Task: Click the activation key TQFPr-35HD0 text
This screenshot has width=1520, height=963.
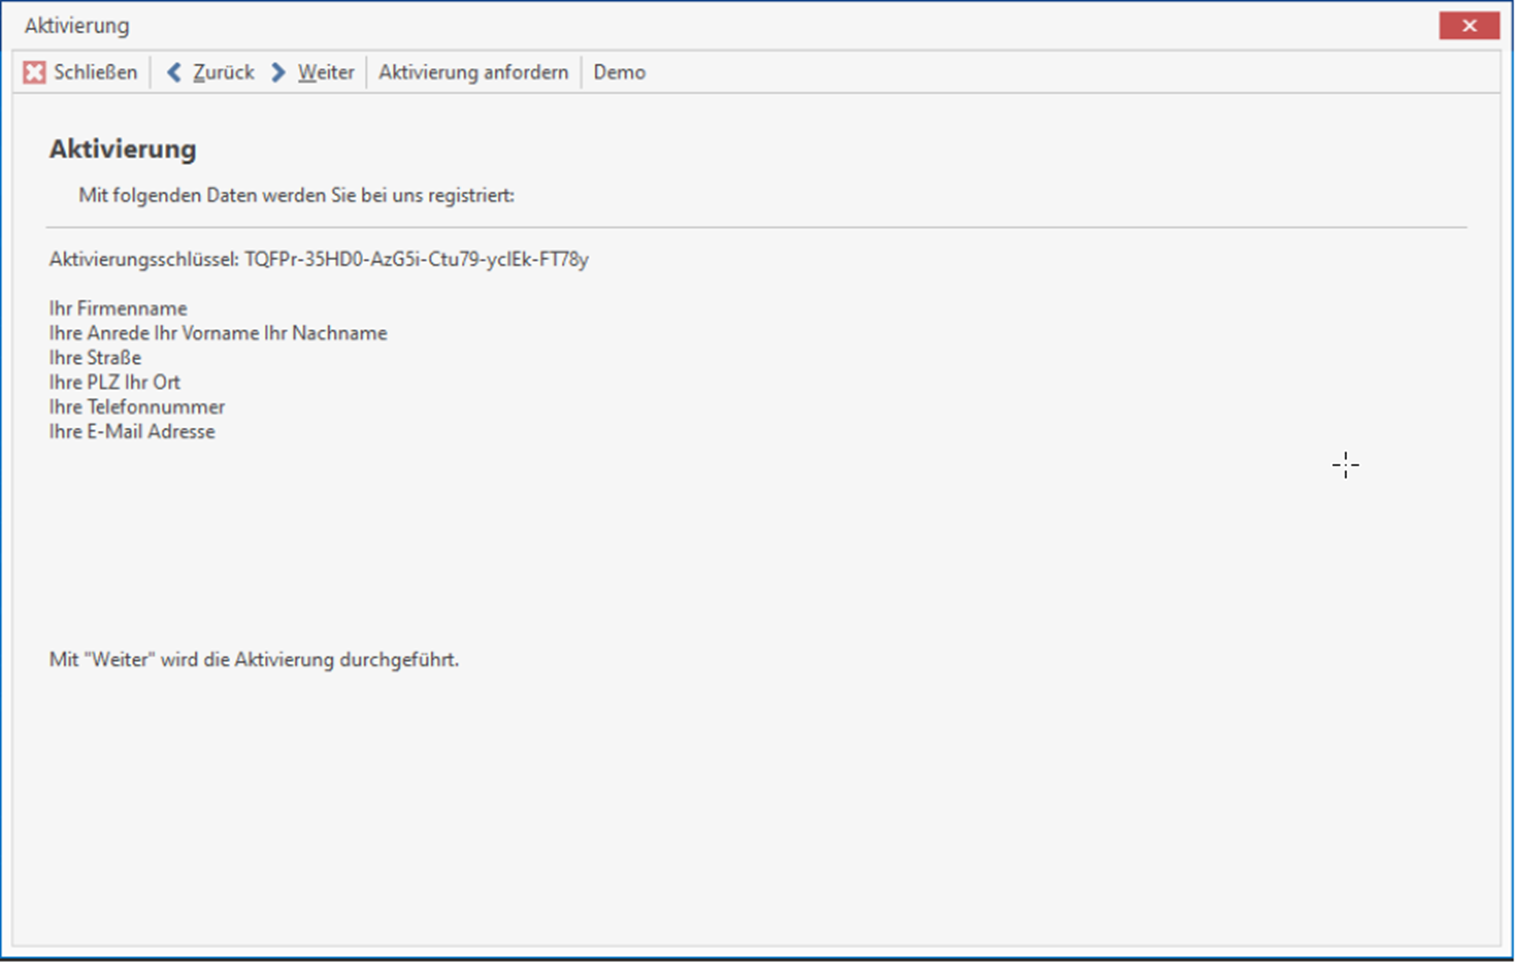Action: [x=416, y=259]
